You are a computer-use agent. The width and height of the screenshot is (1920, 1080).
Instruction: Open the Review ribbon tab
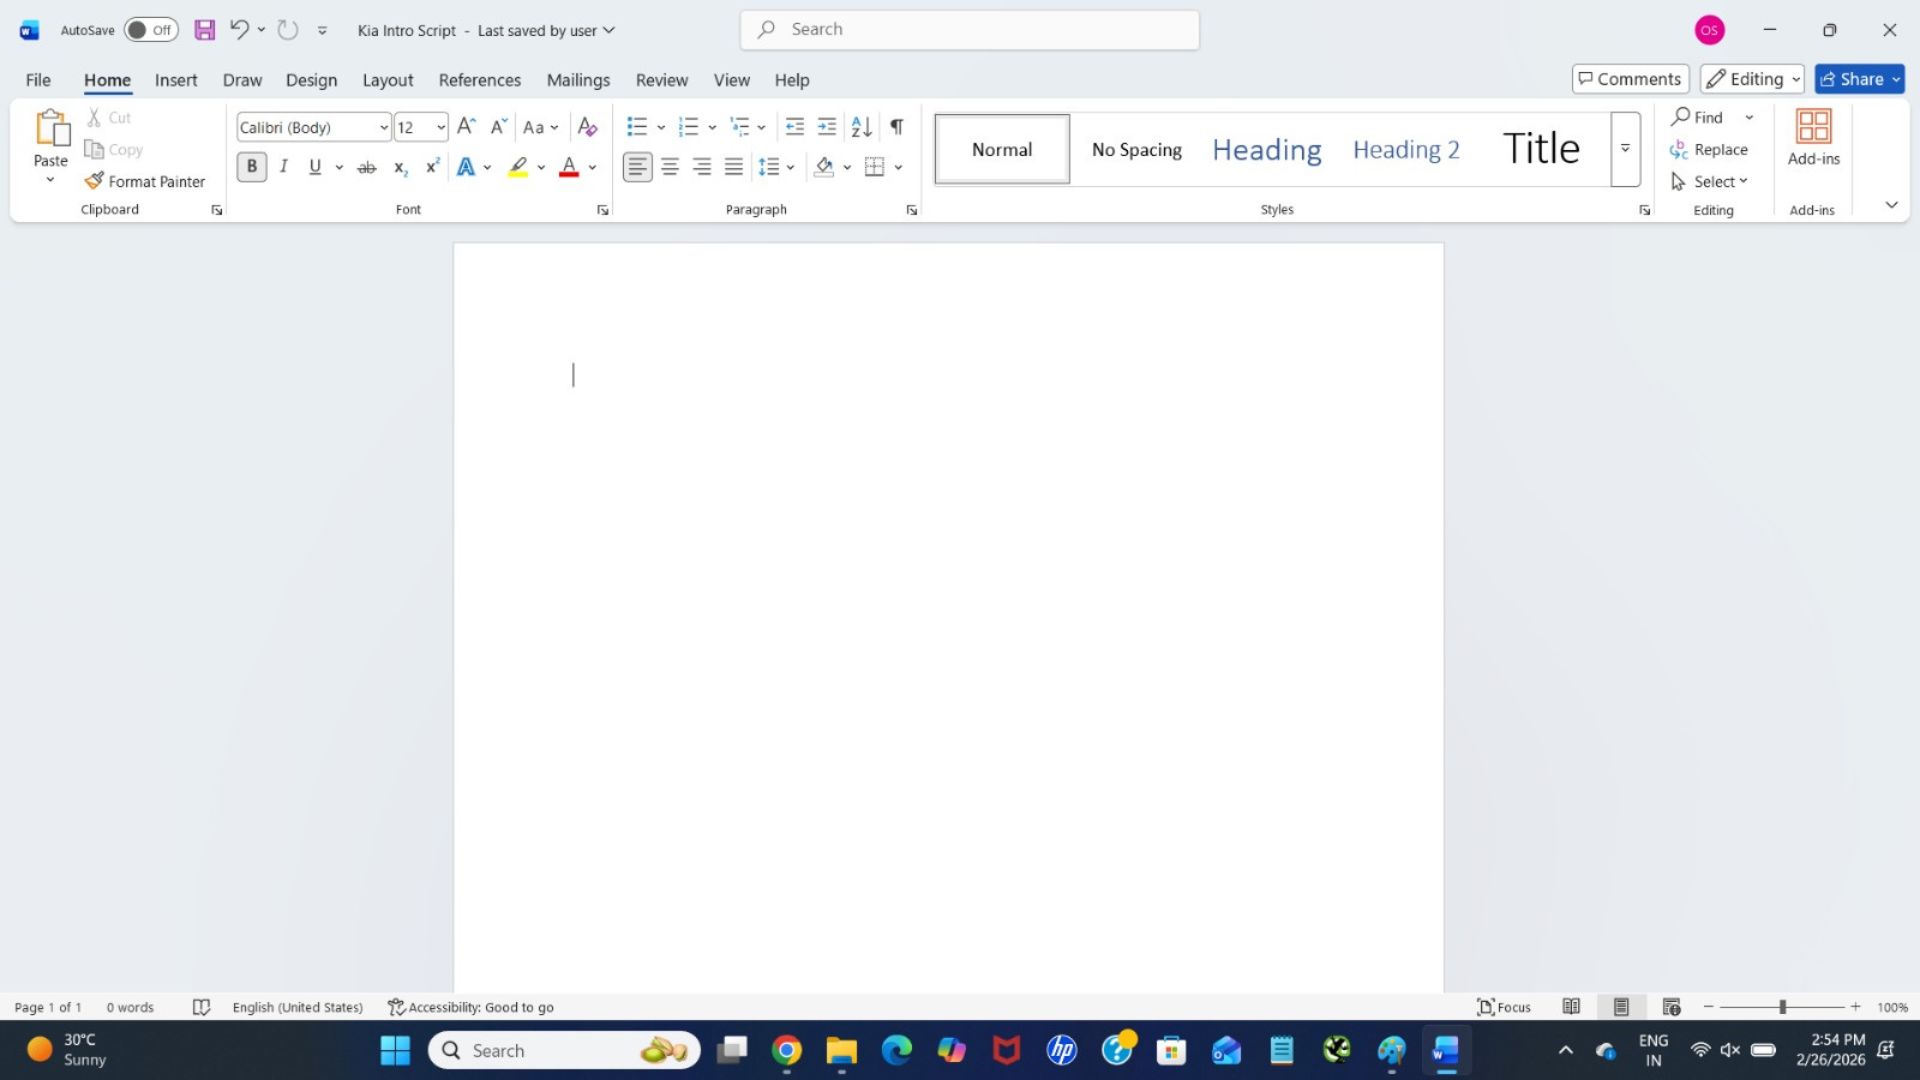tap(660, 79)
